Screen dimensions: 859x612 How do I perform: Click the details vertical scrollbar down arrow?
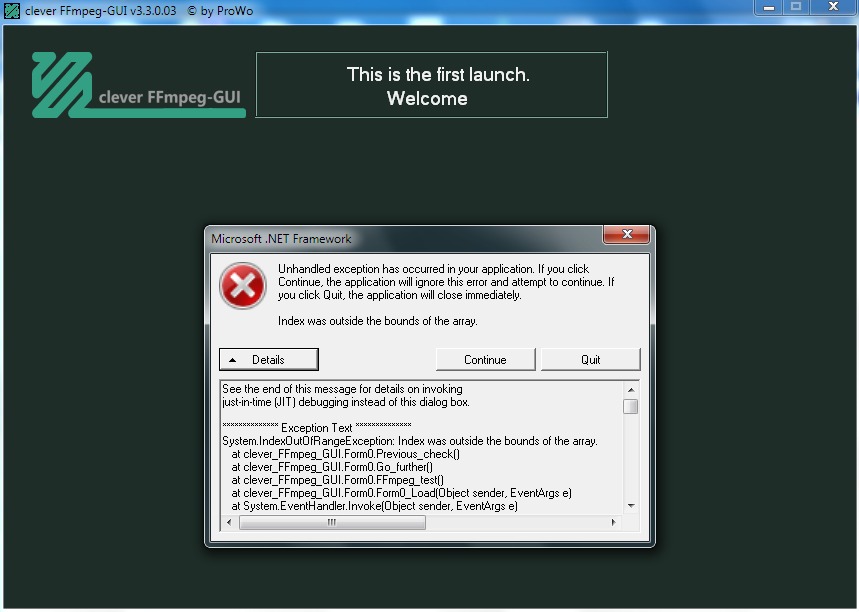pyautogui.click(x=631, y=506)
